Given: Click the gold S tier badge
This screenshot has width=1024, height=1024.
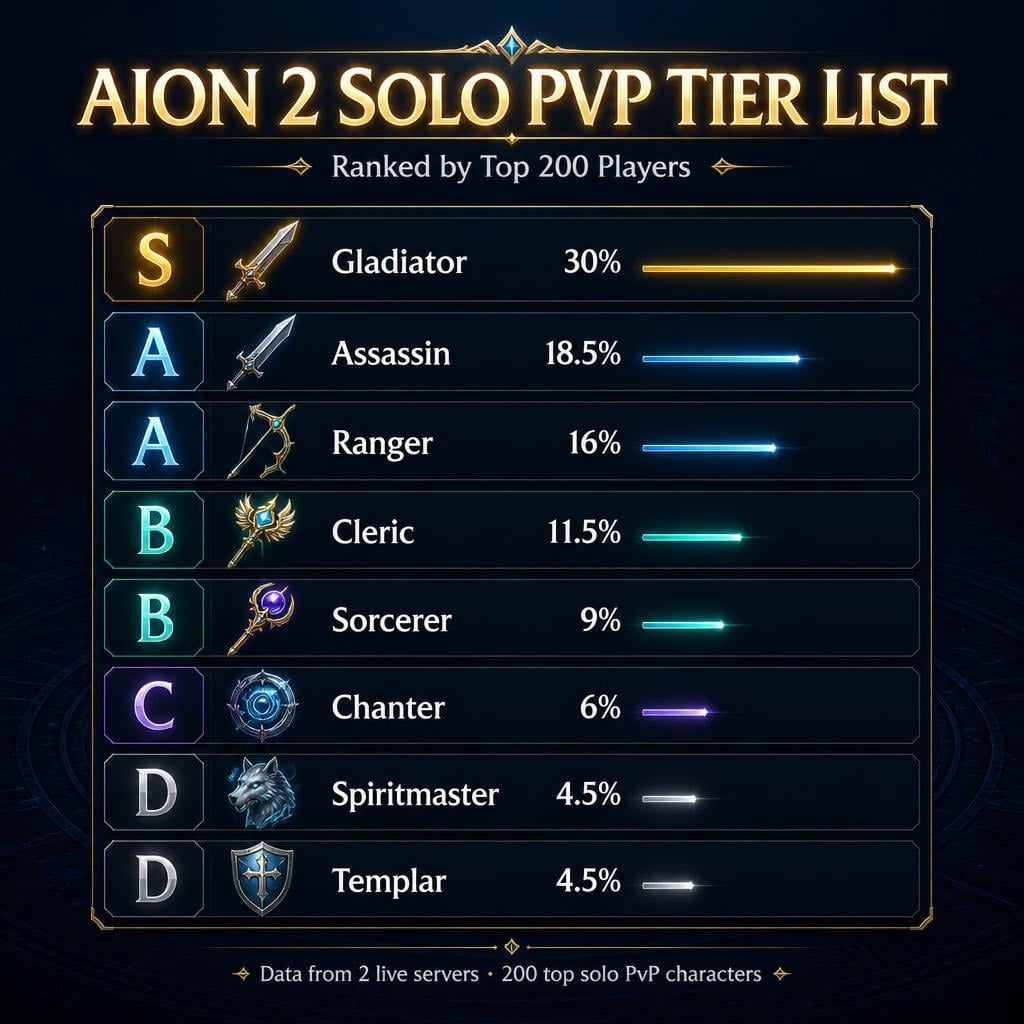Looking at the screenshot, I should point(154,260).
